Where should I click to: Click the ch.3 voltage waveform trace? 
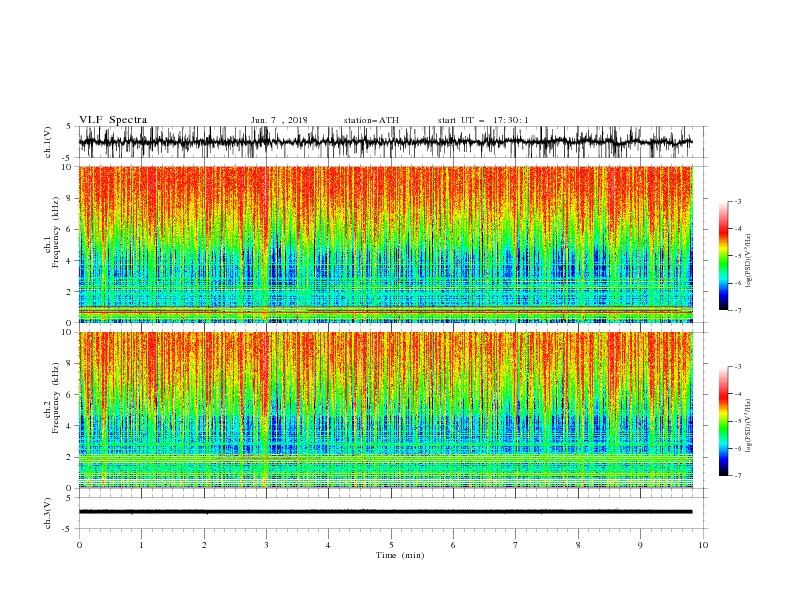385,512
